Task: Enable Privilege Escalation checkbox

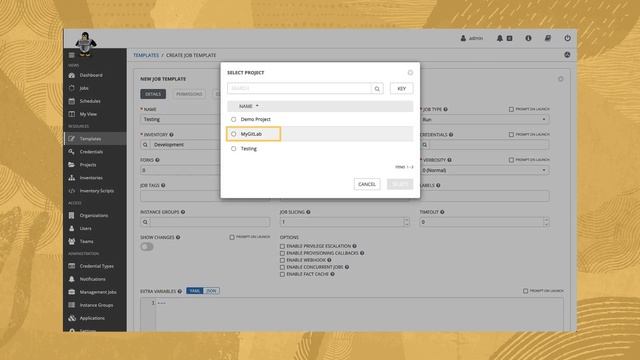Action: (x=282, y=246)
